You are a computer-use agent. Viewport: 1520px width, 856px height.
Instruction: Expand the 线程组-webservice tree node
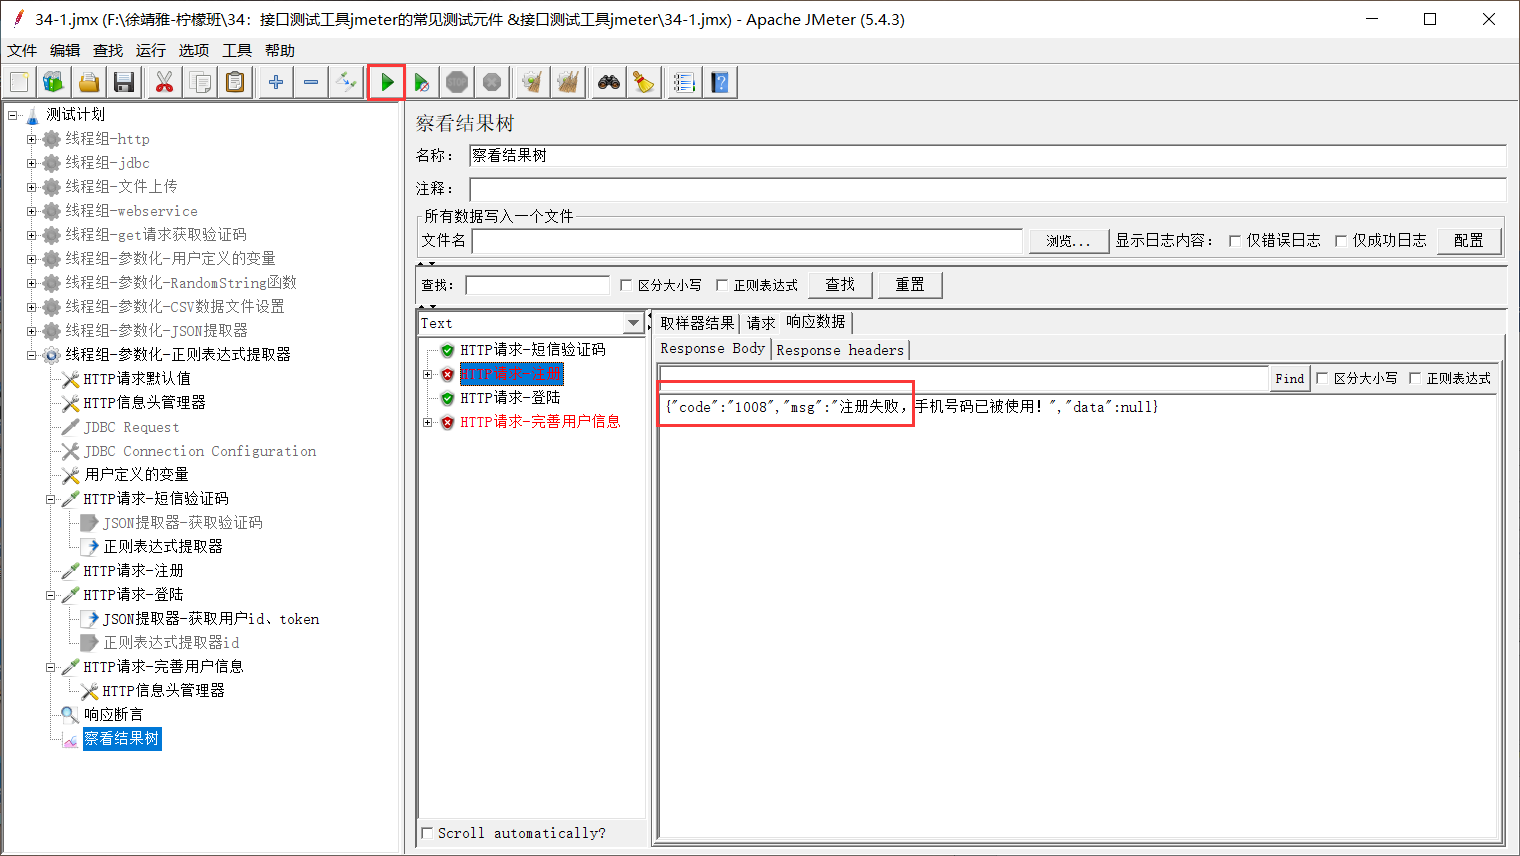click(31, 211)
